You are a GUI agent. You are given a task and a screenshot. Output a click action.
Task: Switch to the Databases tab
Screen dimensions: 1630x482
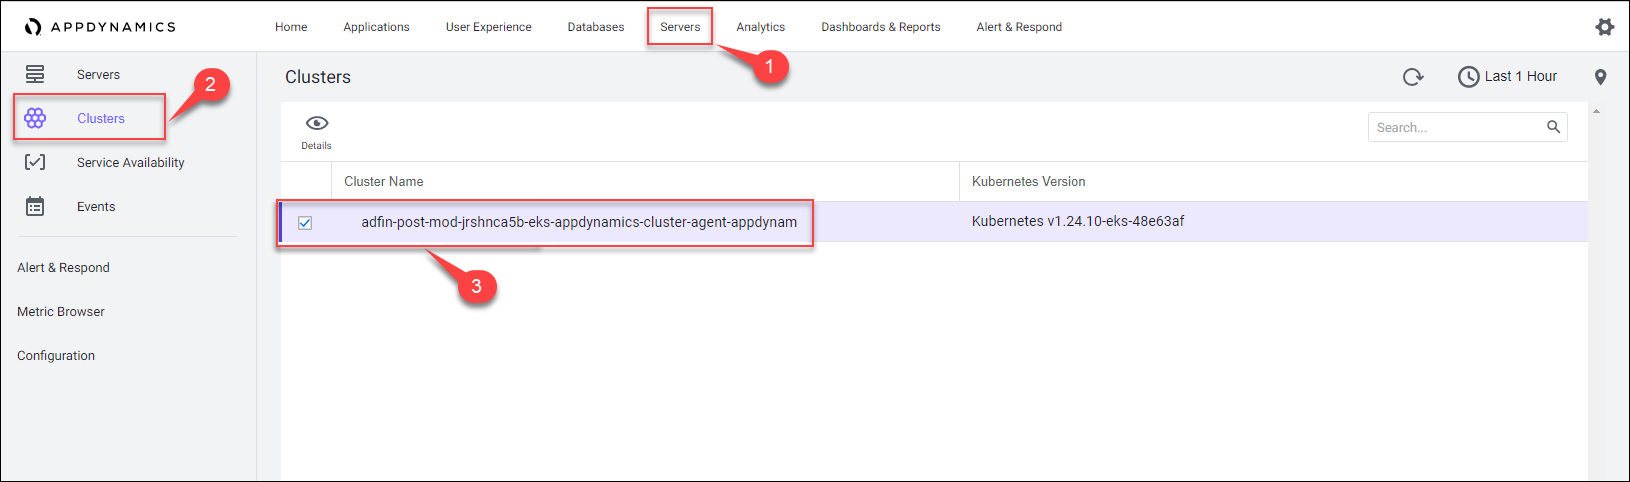[x=596, y=27]
